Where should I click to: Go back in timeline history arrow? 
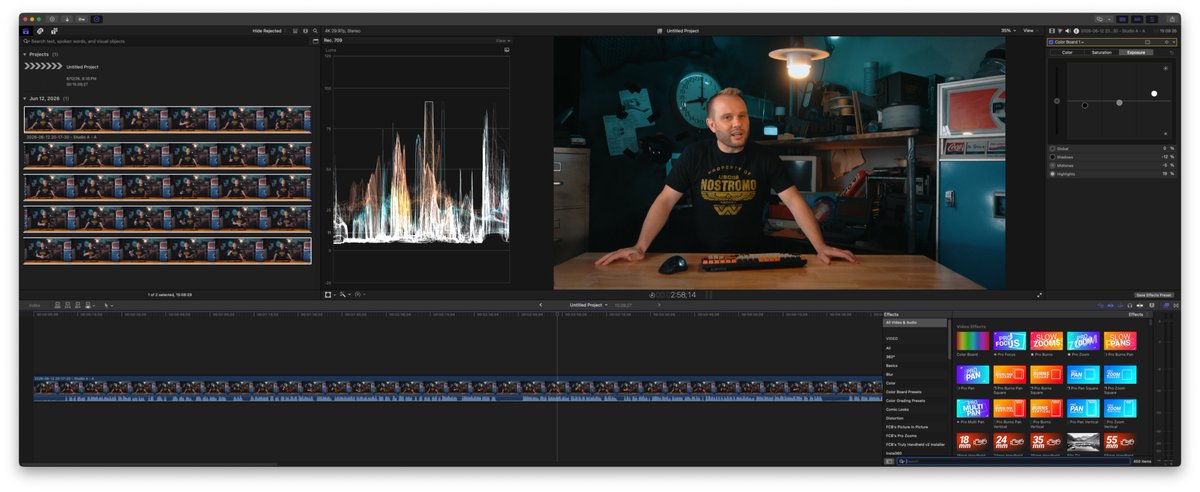tap(541, 305)
